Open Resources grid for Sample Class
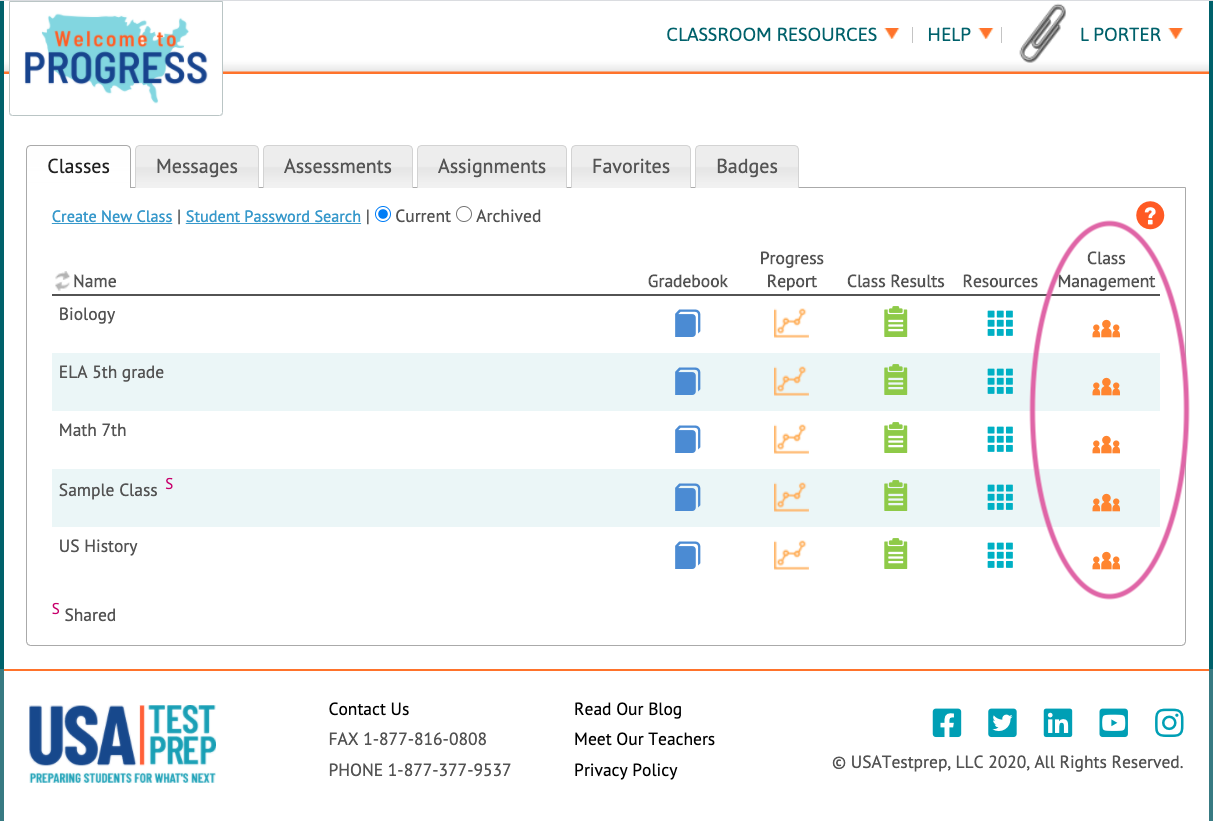 (1000, 497)
